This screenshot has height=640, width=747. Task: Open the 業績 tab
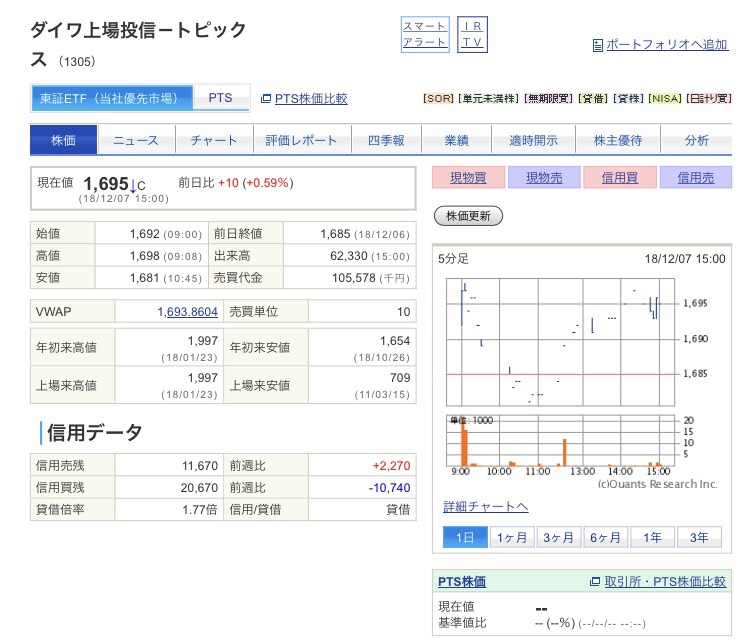(456, 140)
